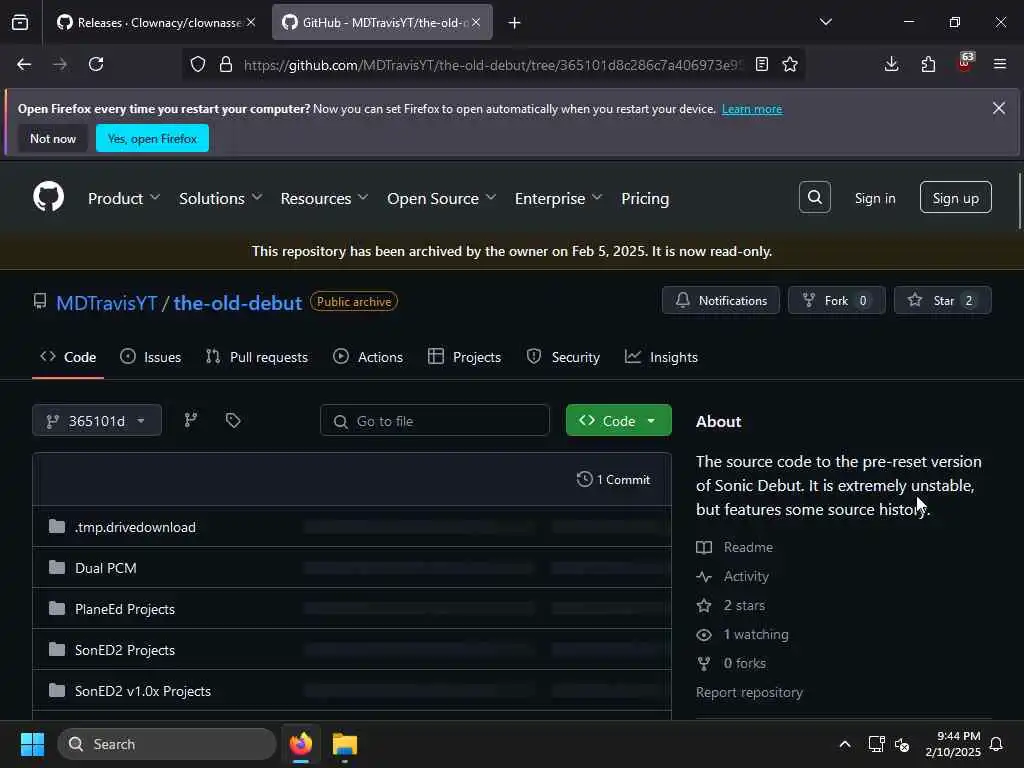Open the PlaneEd Projects folder
This screenshot has width=1024, height=768.
click(x=125, y=609)
